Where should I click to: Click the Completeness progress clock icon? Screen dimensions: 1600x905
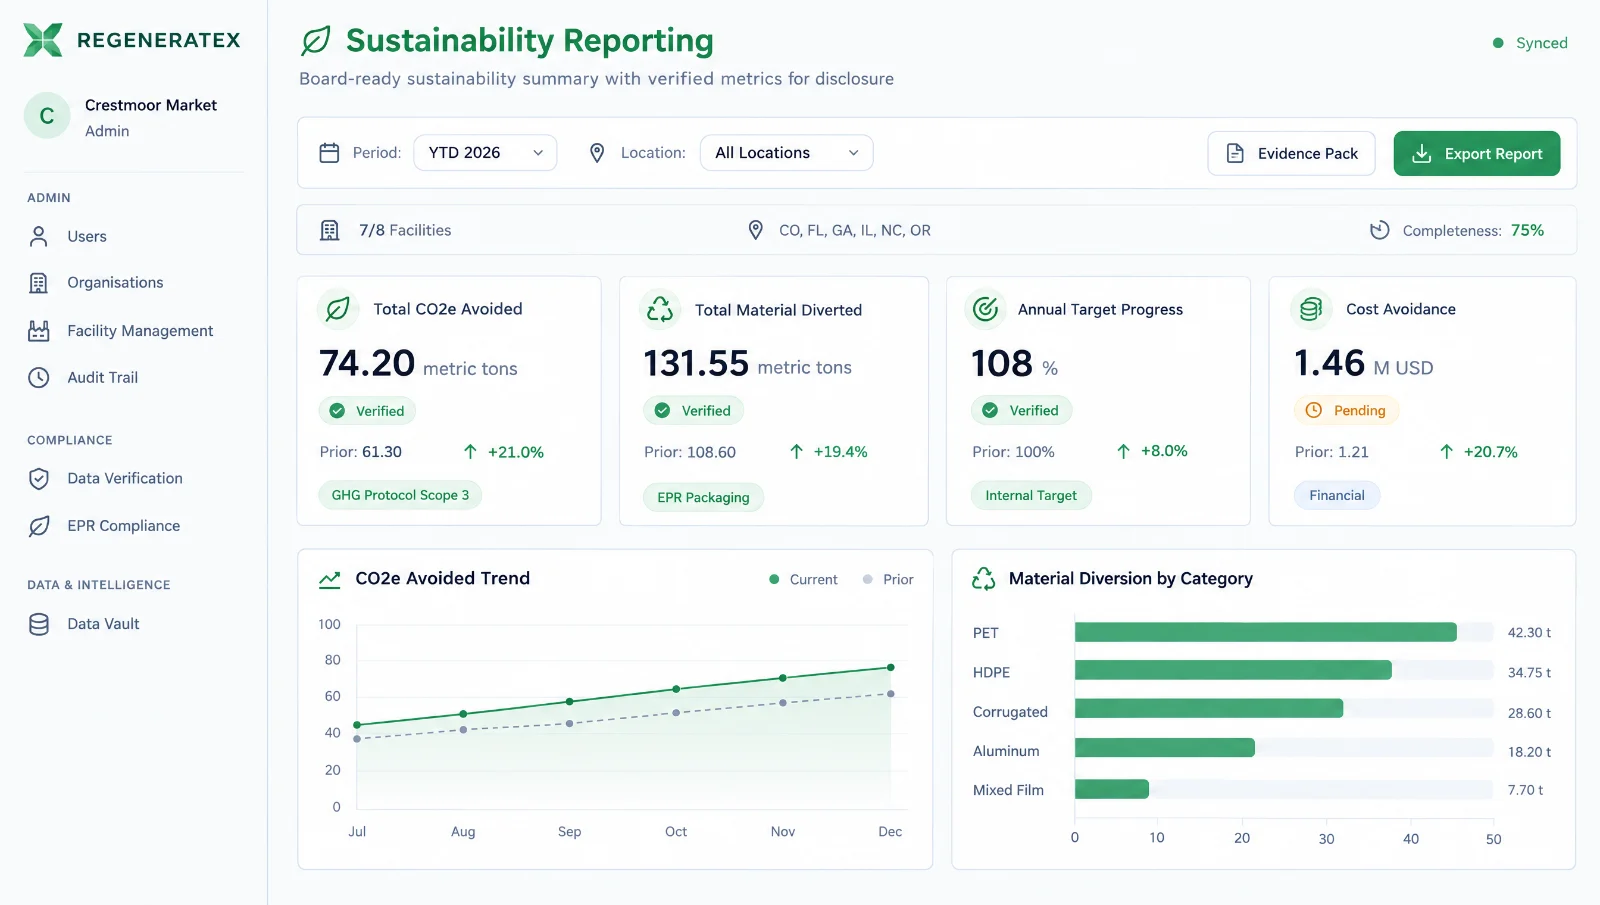(1380, 230)
